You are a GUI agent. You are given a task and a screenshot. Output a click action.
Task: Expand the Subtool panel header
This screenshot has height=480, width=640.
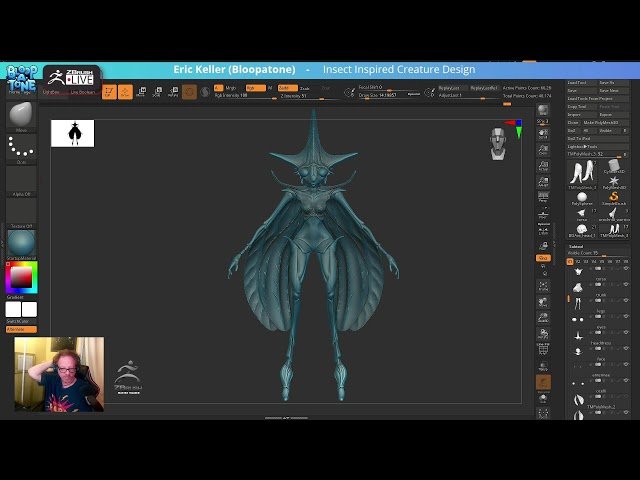click(x=577, y=246)
